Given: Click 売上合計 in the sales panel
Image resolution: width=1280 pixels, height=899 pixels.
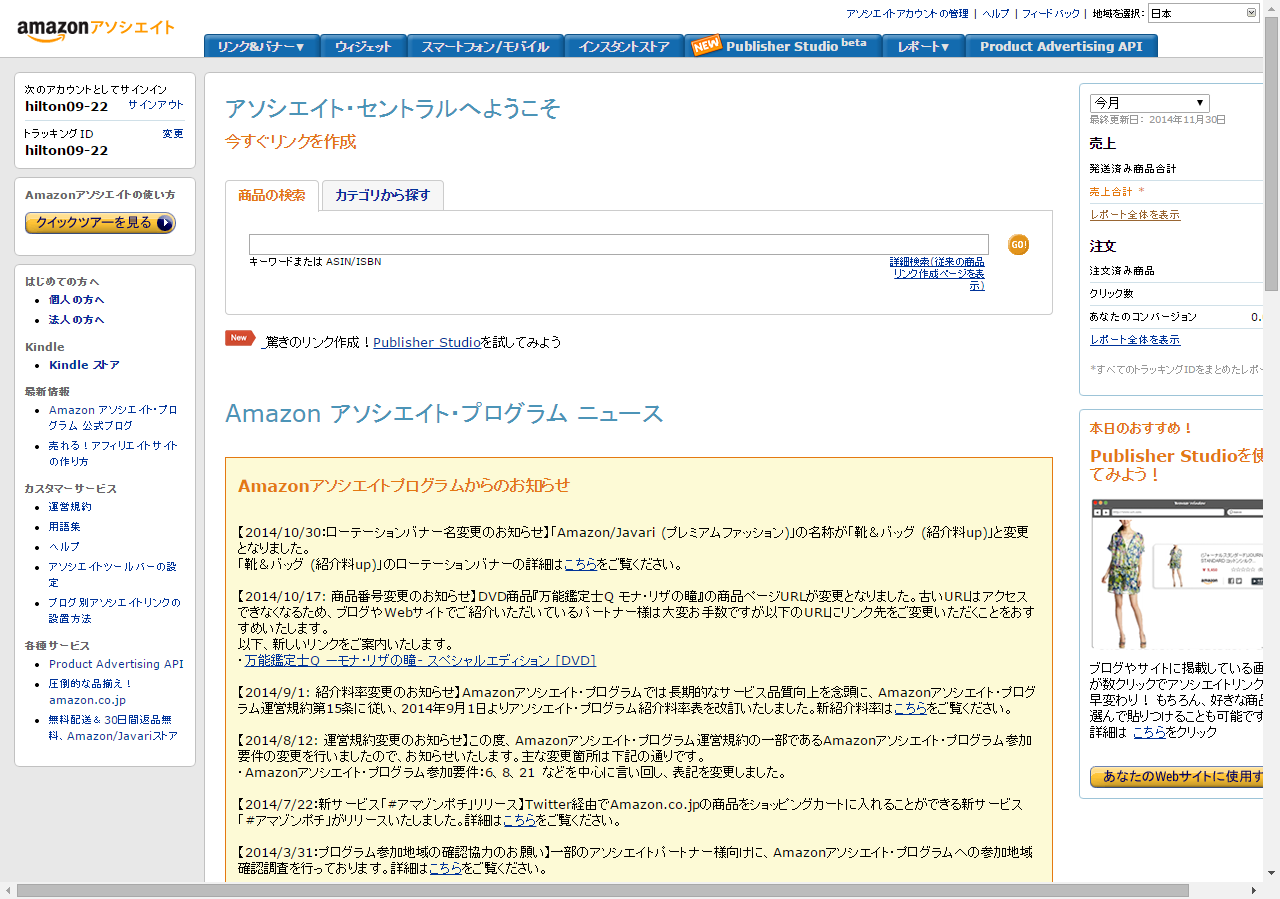Looking at the screenshot, I should point(1116,191).
